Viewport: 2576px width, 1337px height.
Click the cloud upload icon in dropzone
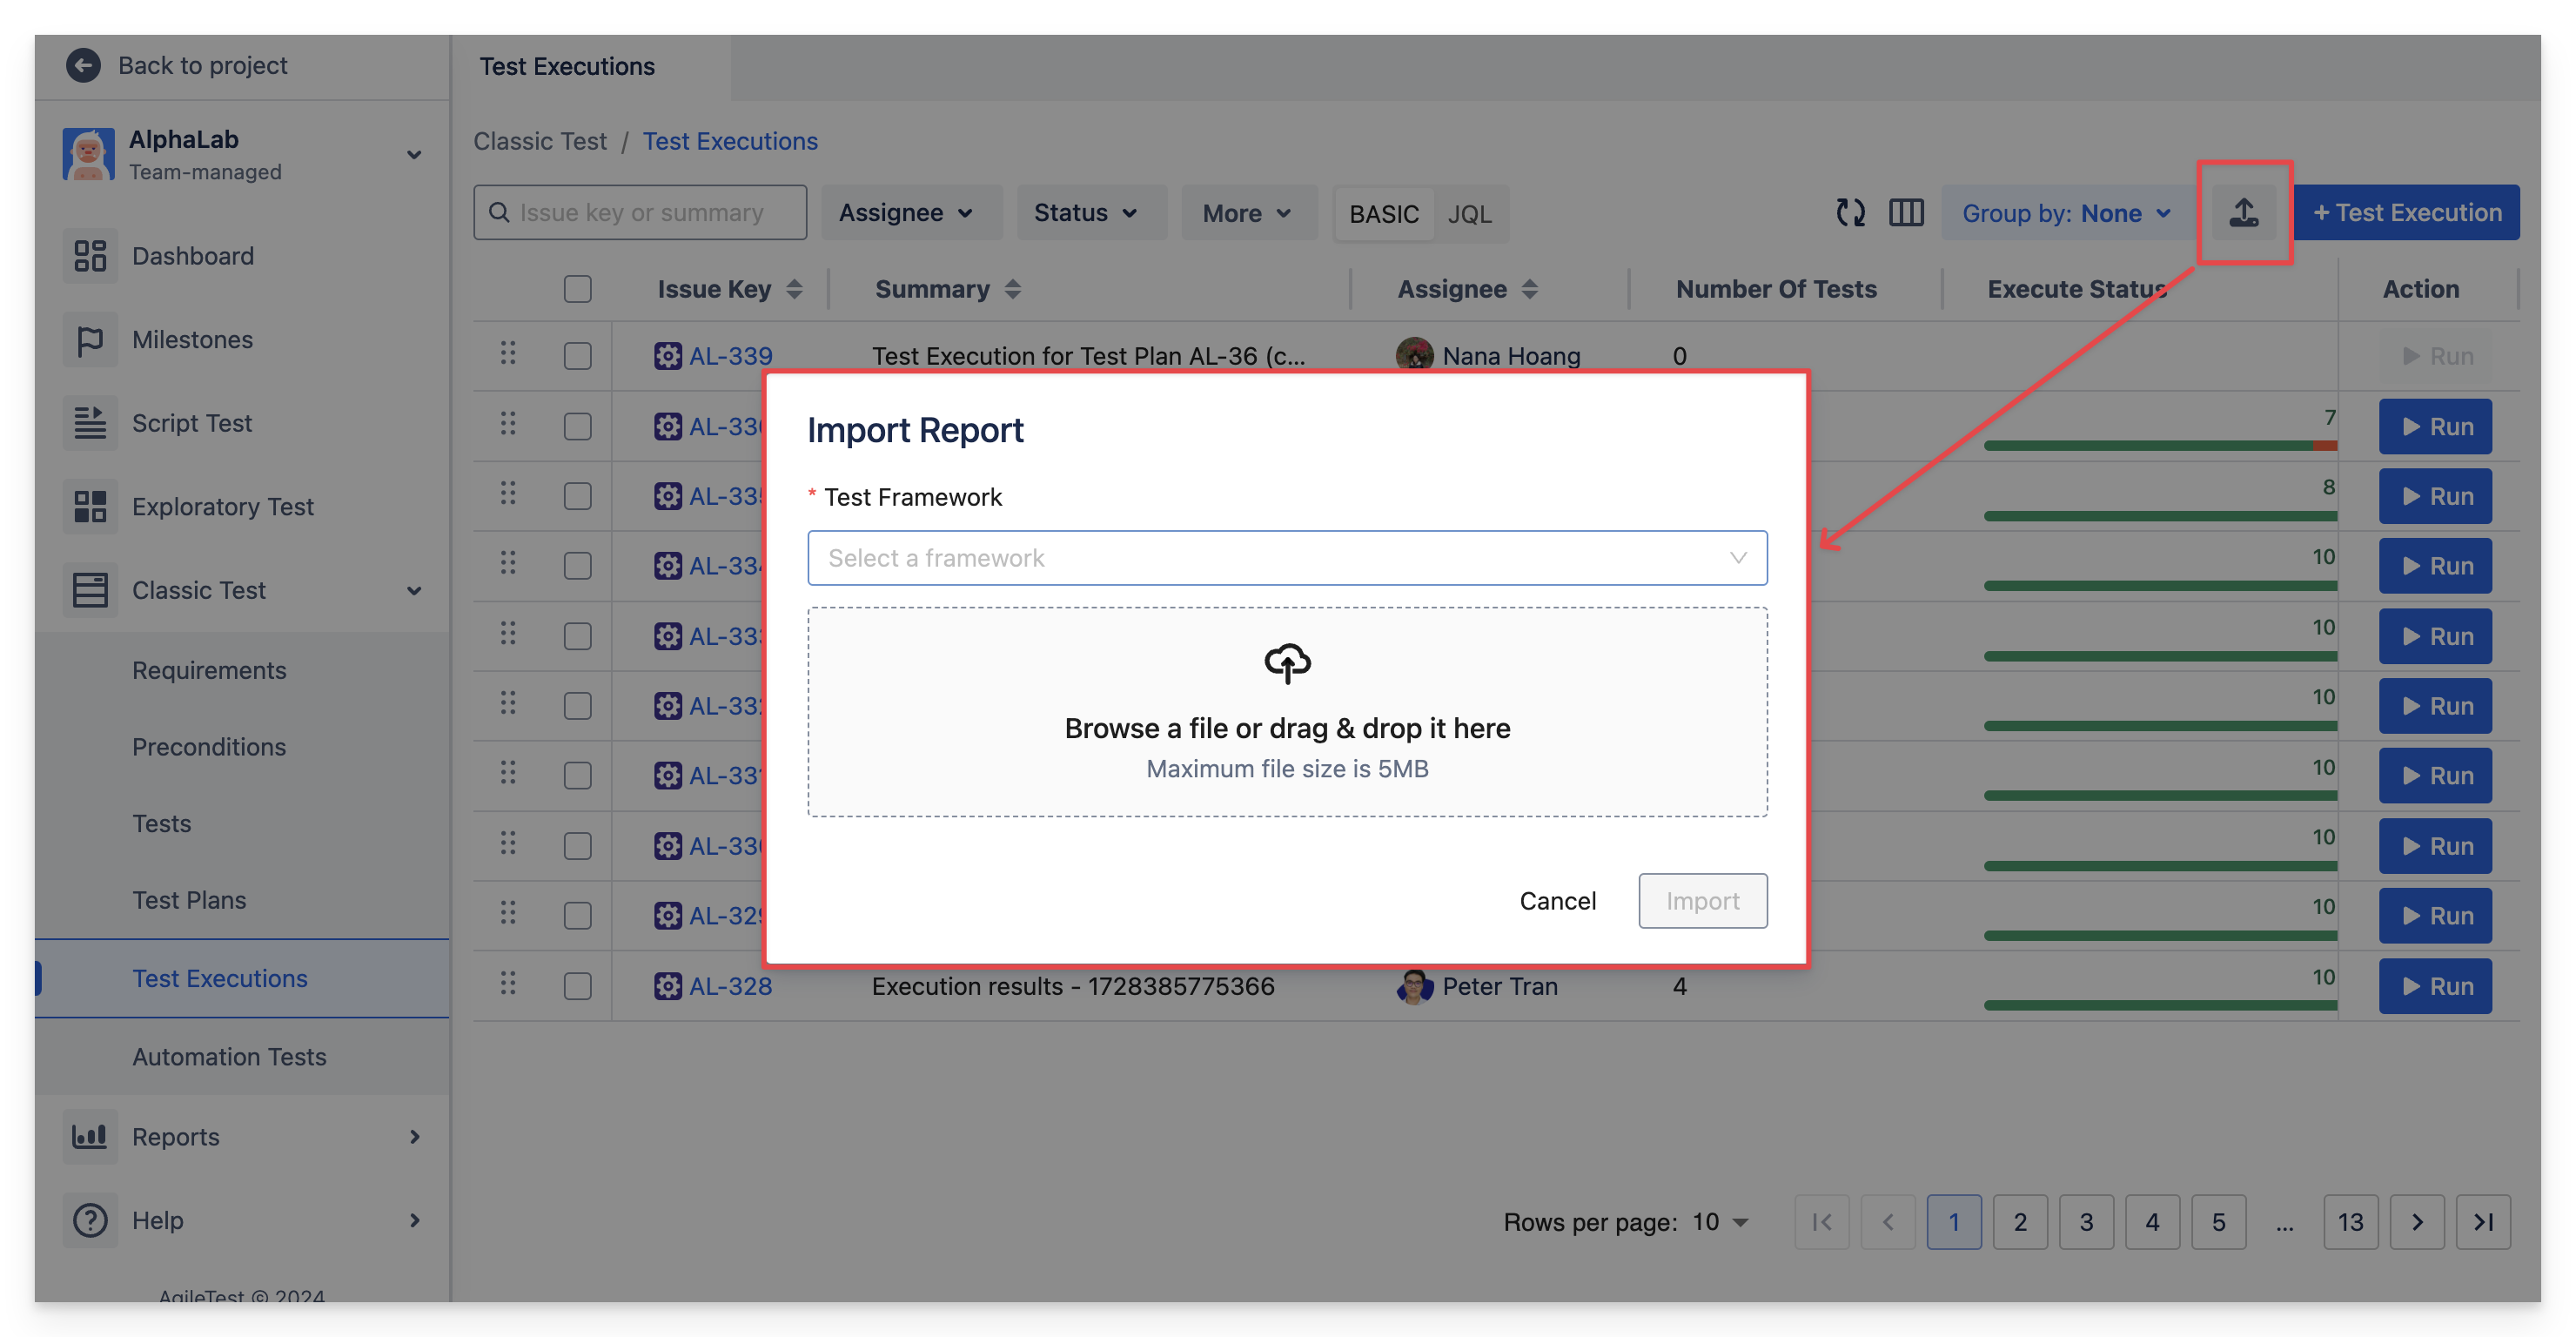(1287, 663)
